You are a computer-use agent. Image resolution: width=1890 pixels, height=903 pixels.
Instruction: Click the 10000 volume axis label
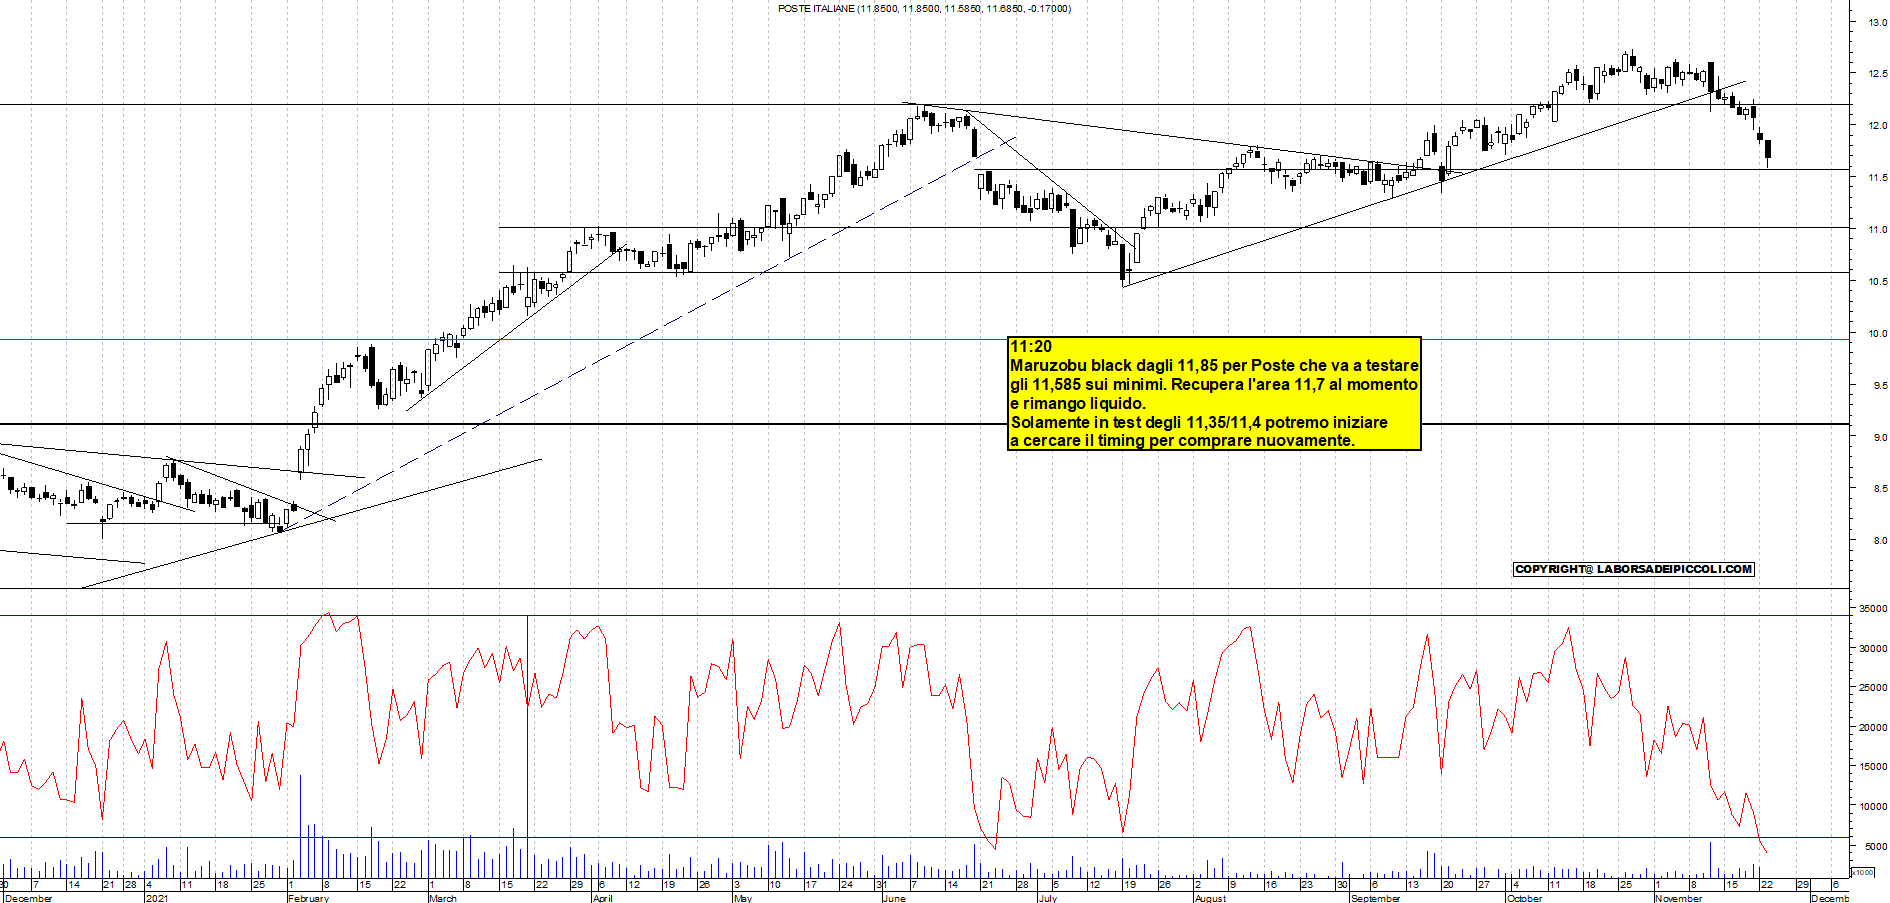[x=1873, y=807]
